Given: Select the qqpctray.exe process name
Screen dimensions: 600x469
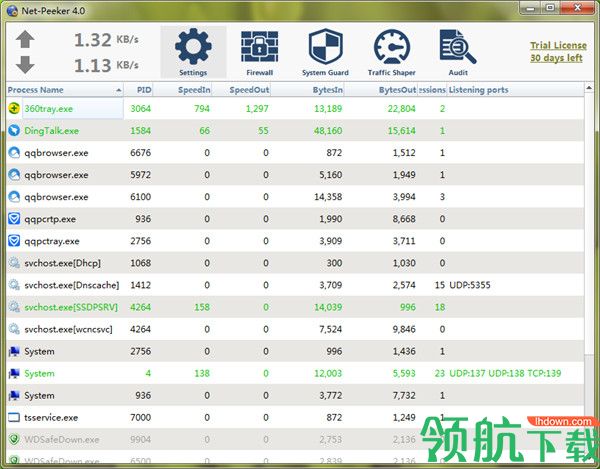Looking at the screenshot, I should pos(52,241).
